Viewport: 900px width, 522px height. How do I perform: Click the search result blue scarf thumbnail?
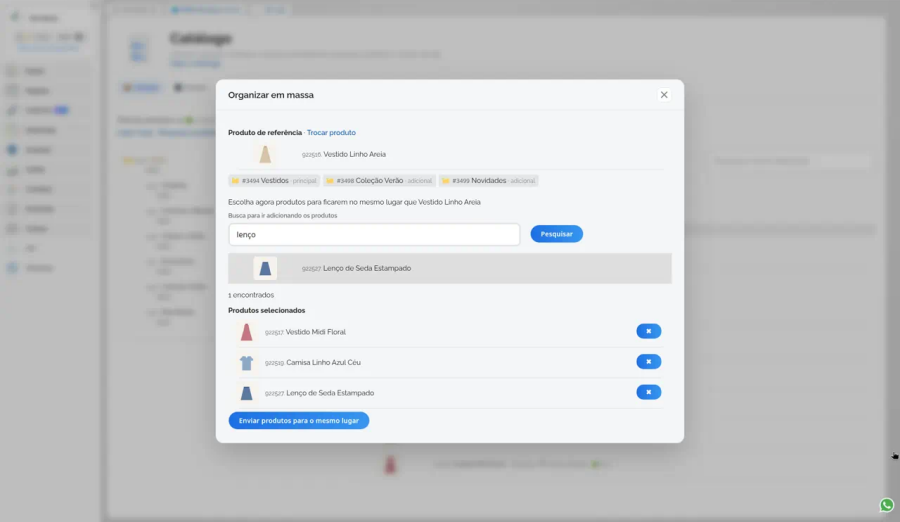pyautogui.click(x=265, y=268)
